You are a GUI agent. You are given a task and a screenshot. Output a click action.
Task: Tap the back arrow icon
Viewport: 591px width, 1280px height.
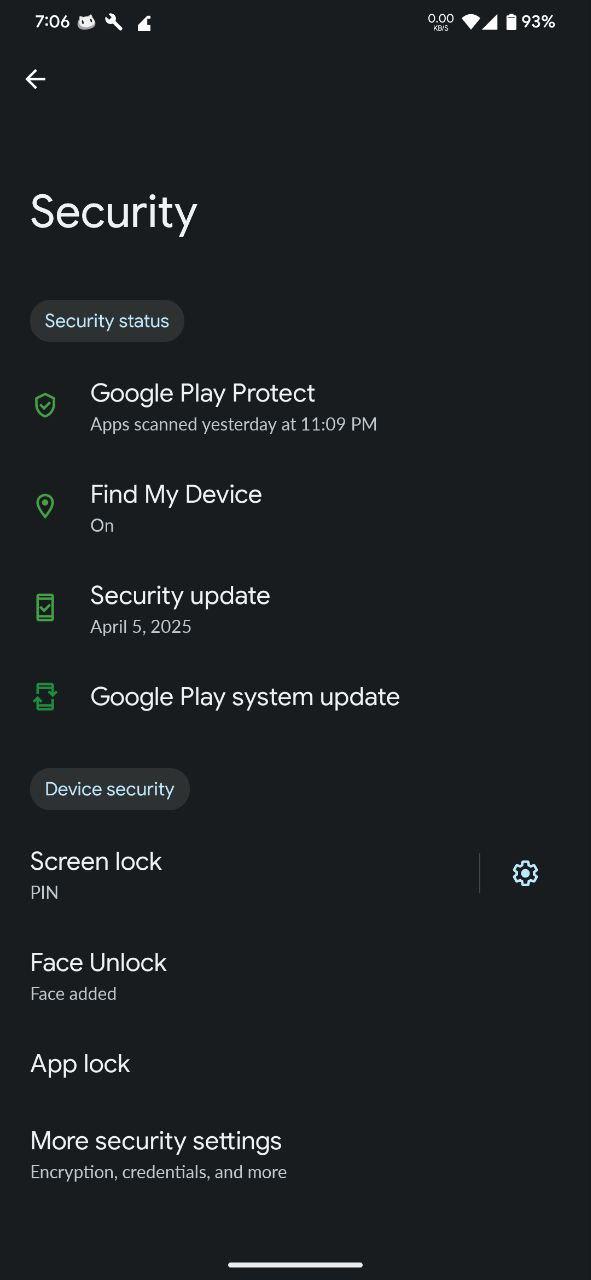pos(36,79)
